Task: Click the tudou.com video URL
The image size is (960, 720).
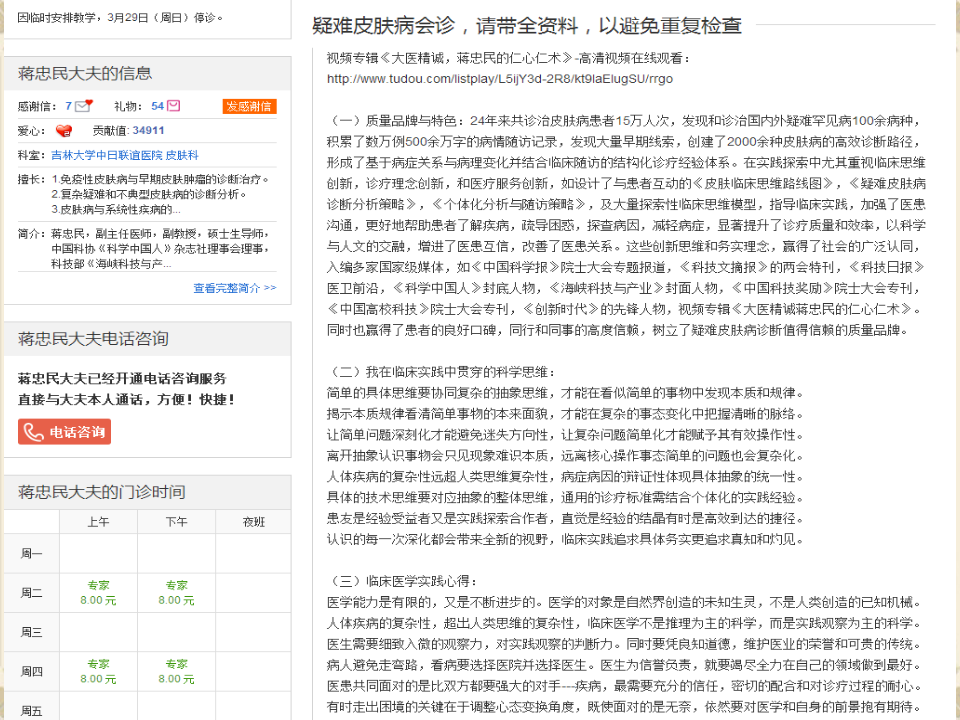Action: coord(500,78)
